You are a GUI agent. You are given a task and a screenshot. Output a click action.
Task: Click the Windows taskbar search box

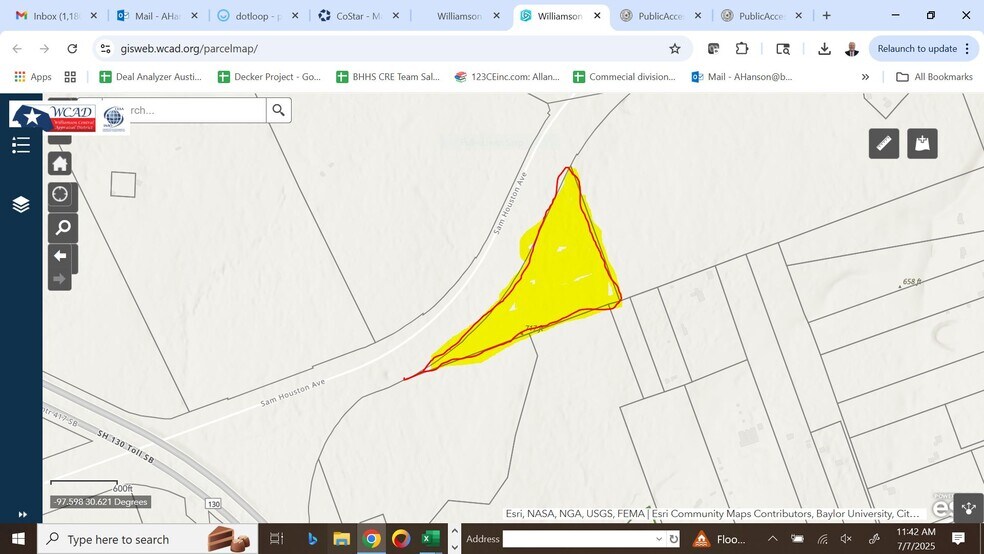pos(147,539)
